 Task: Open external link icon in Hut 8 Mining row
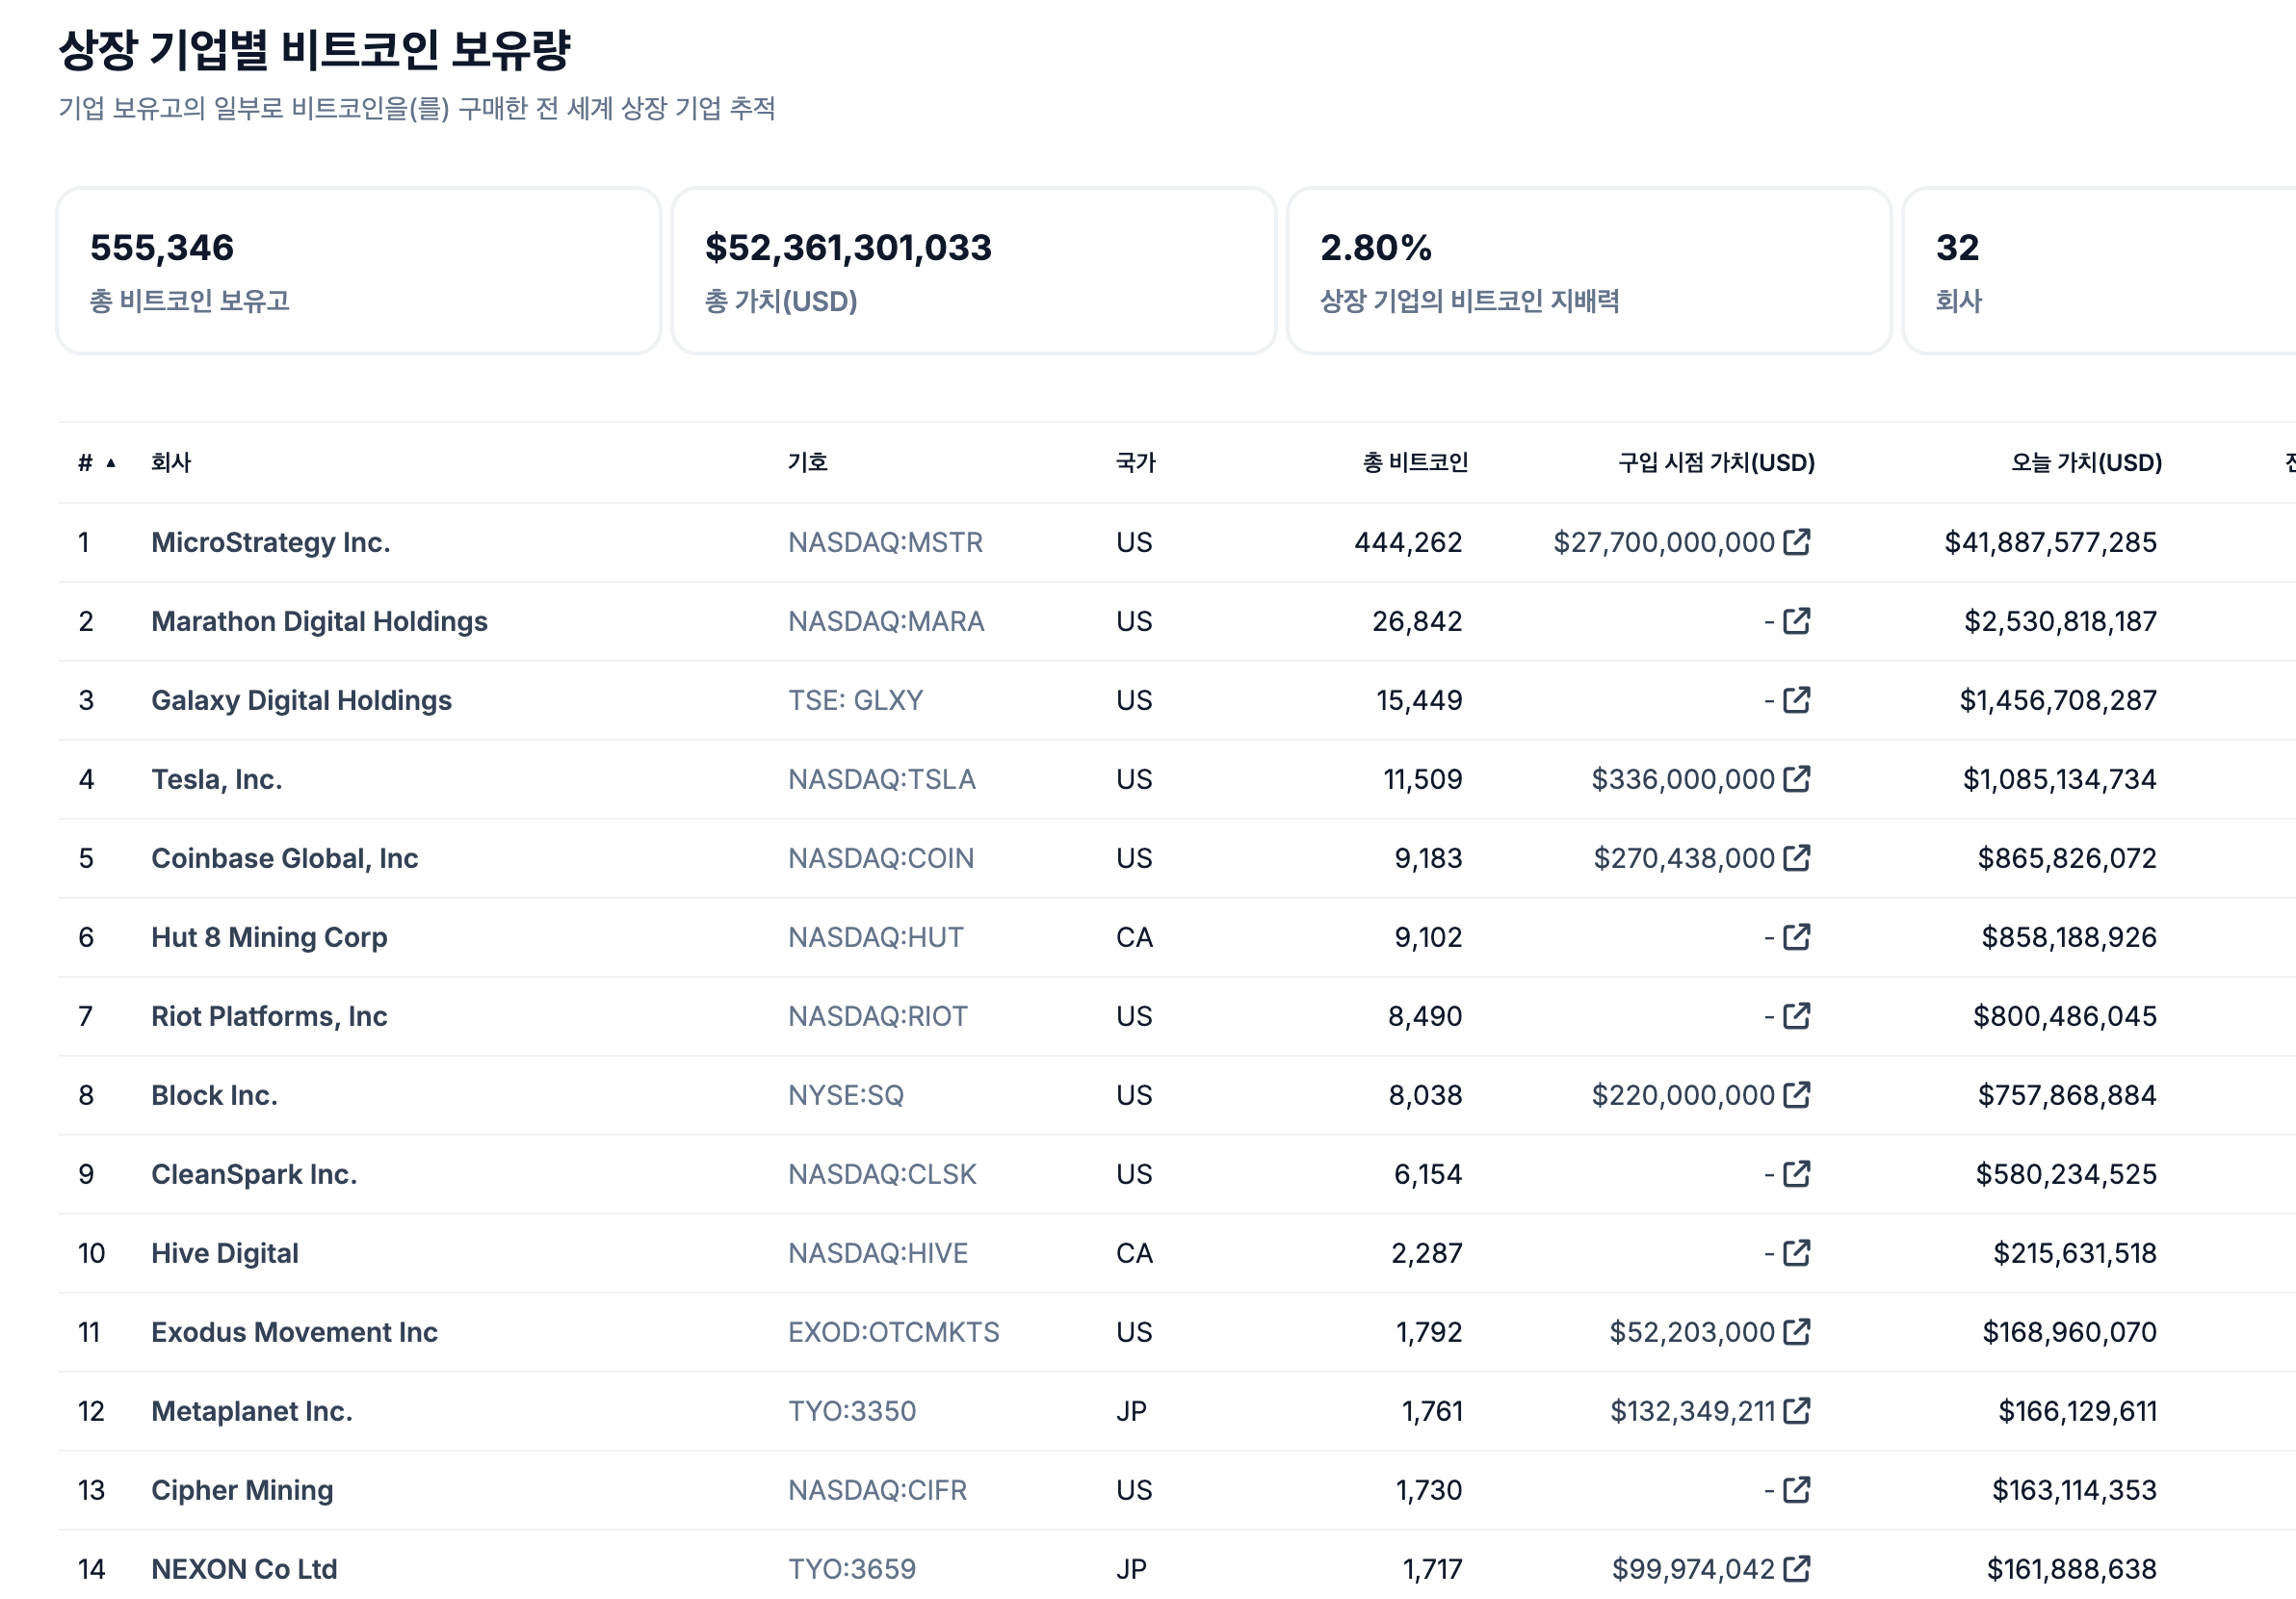point(1796,936)
